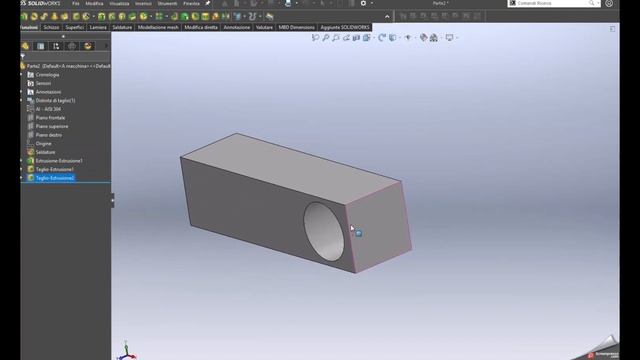Click the menu pin icon
This screenshot has width=640, height=360.
(208, 3)
